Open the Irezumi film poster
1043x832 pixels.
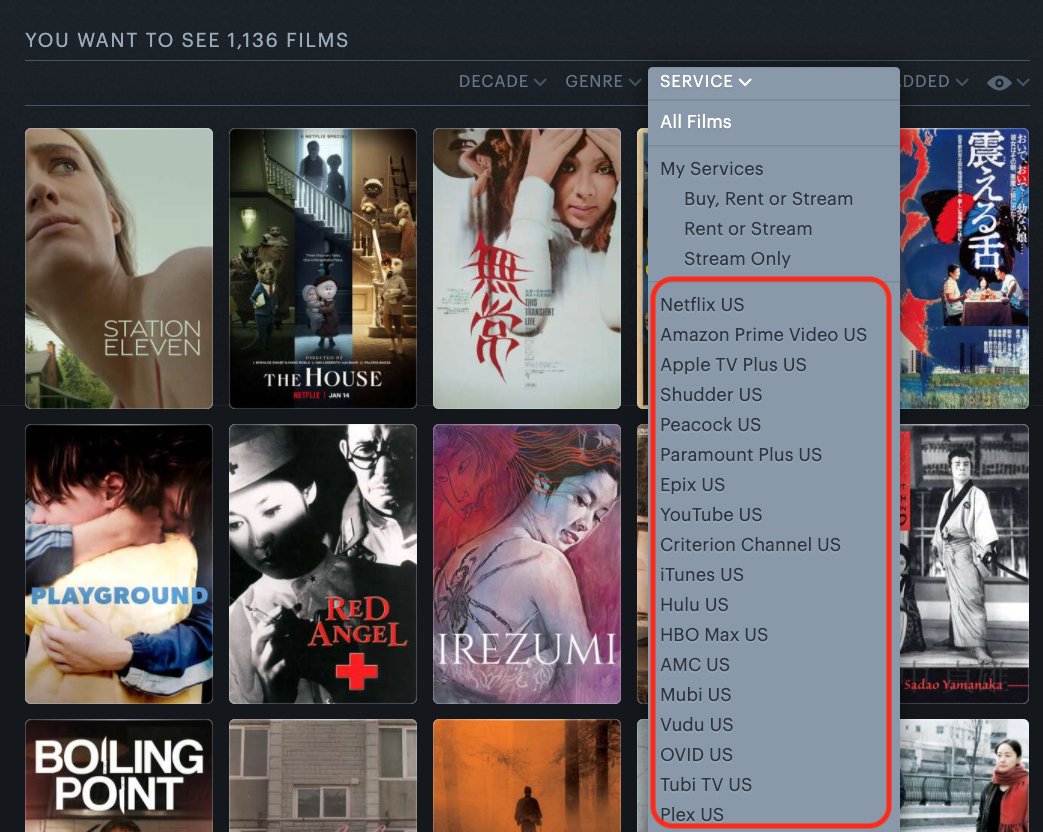[x=527, y=564]
